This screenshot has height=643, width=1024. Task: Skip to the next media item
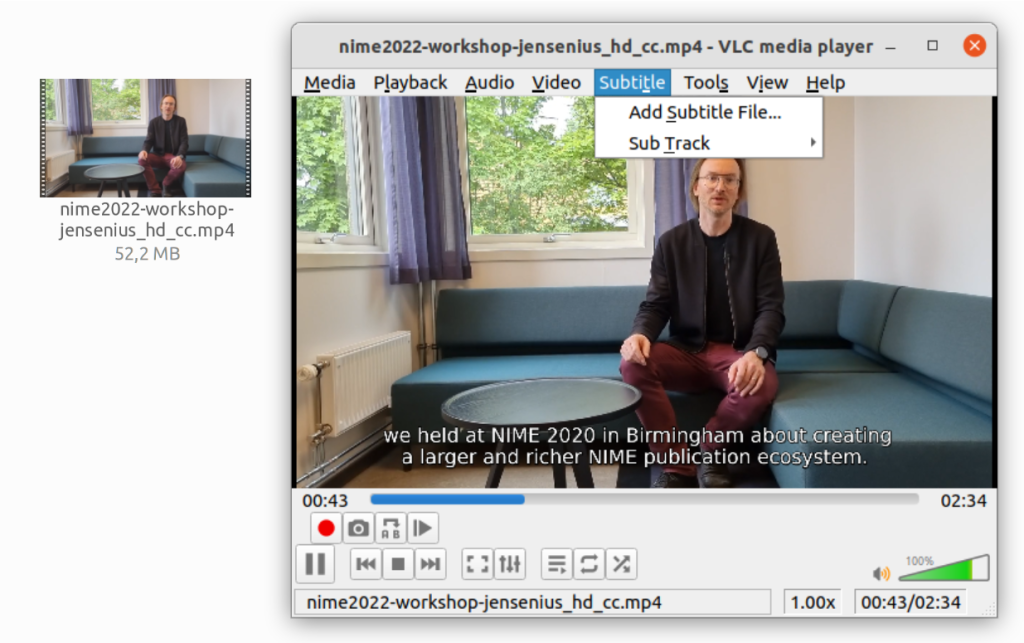click(430, 564)
